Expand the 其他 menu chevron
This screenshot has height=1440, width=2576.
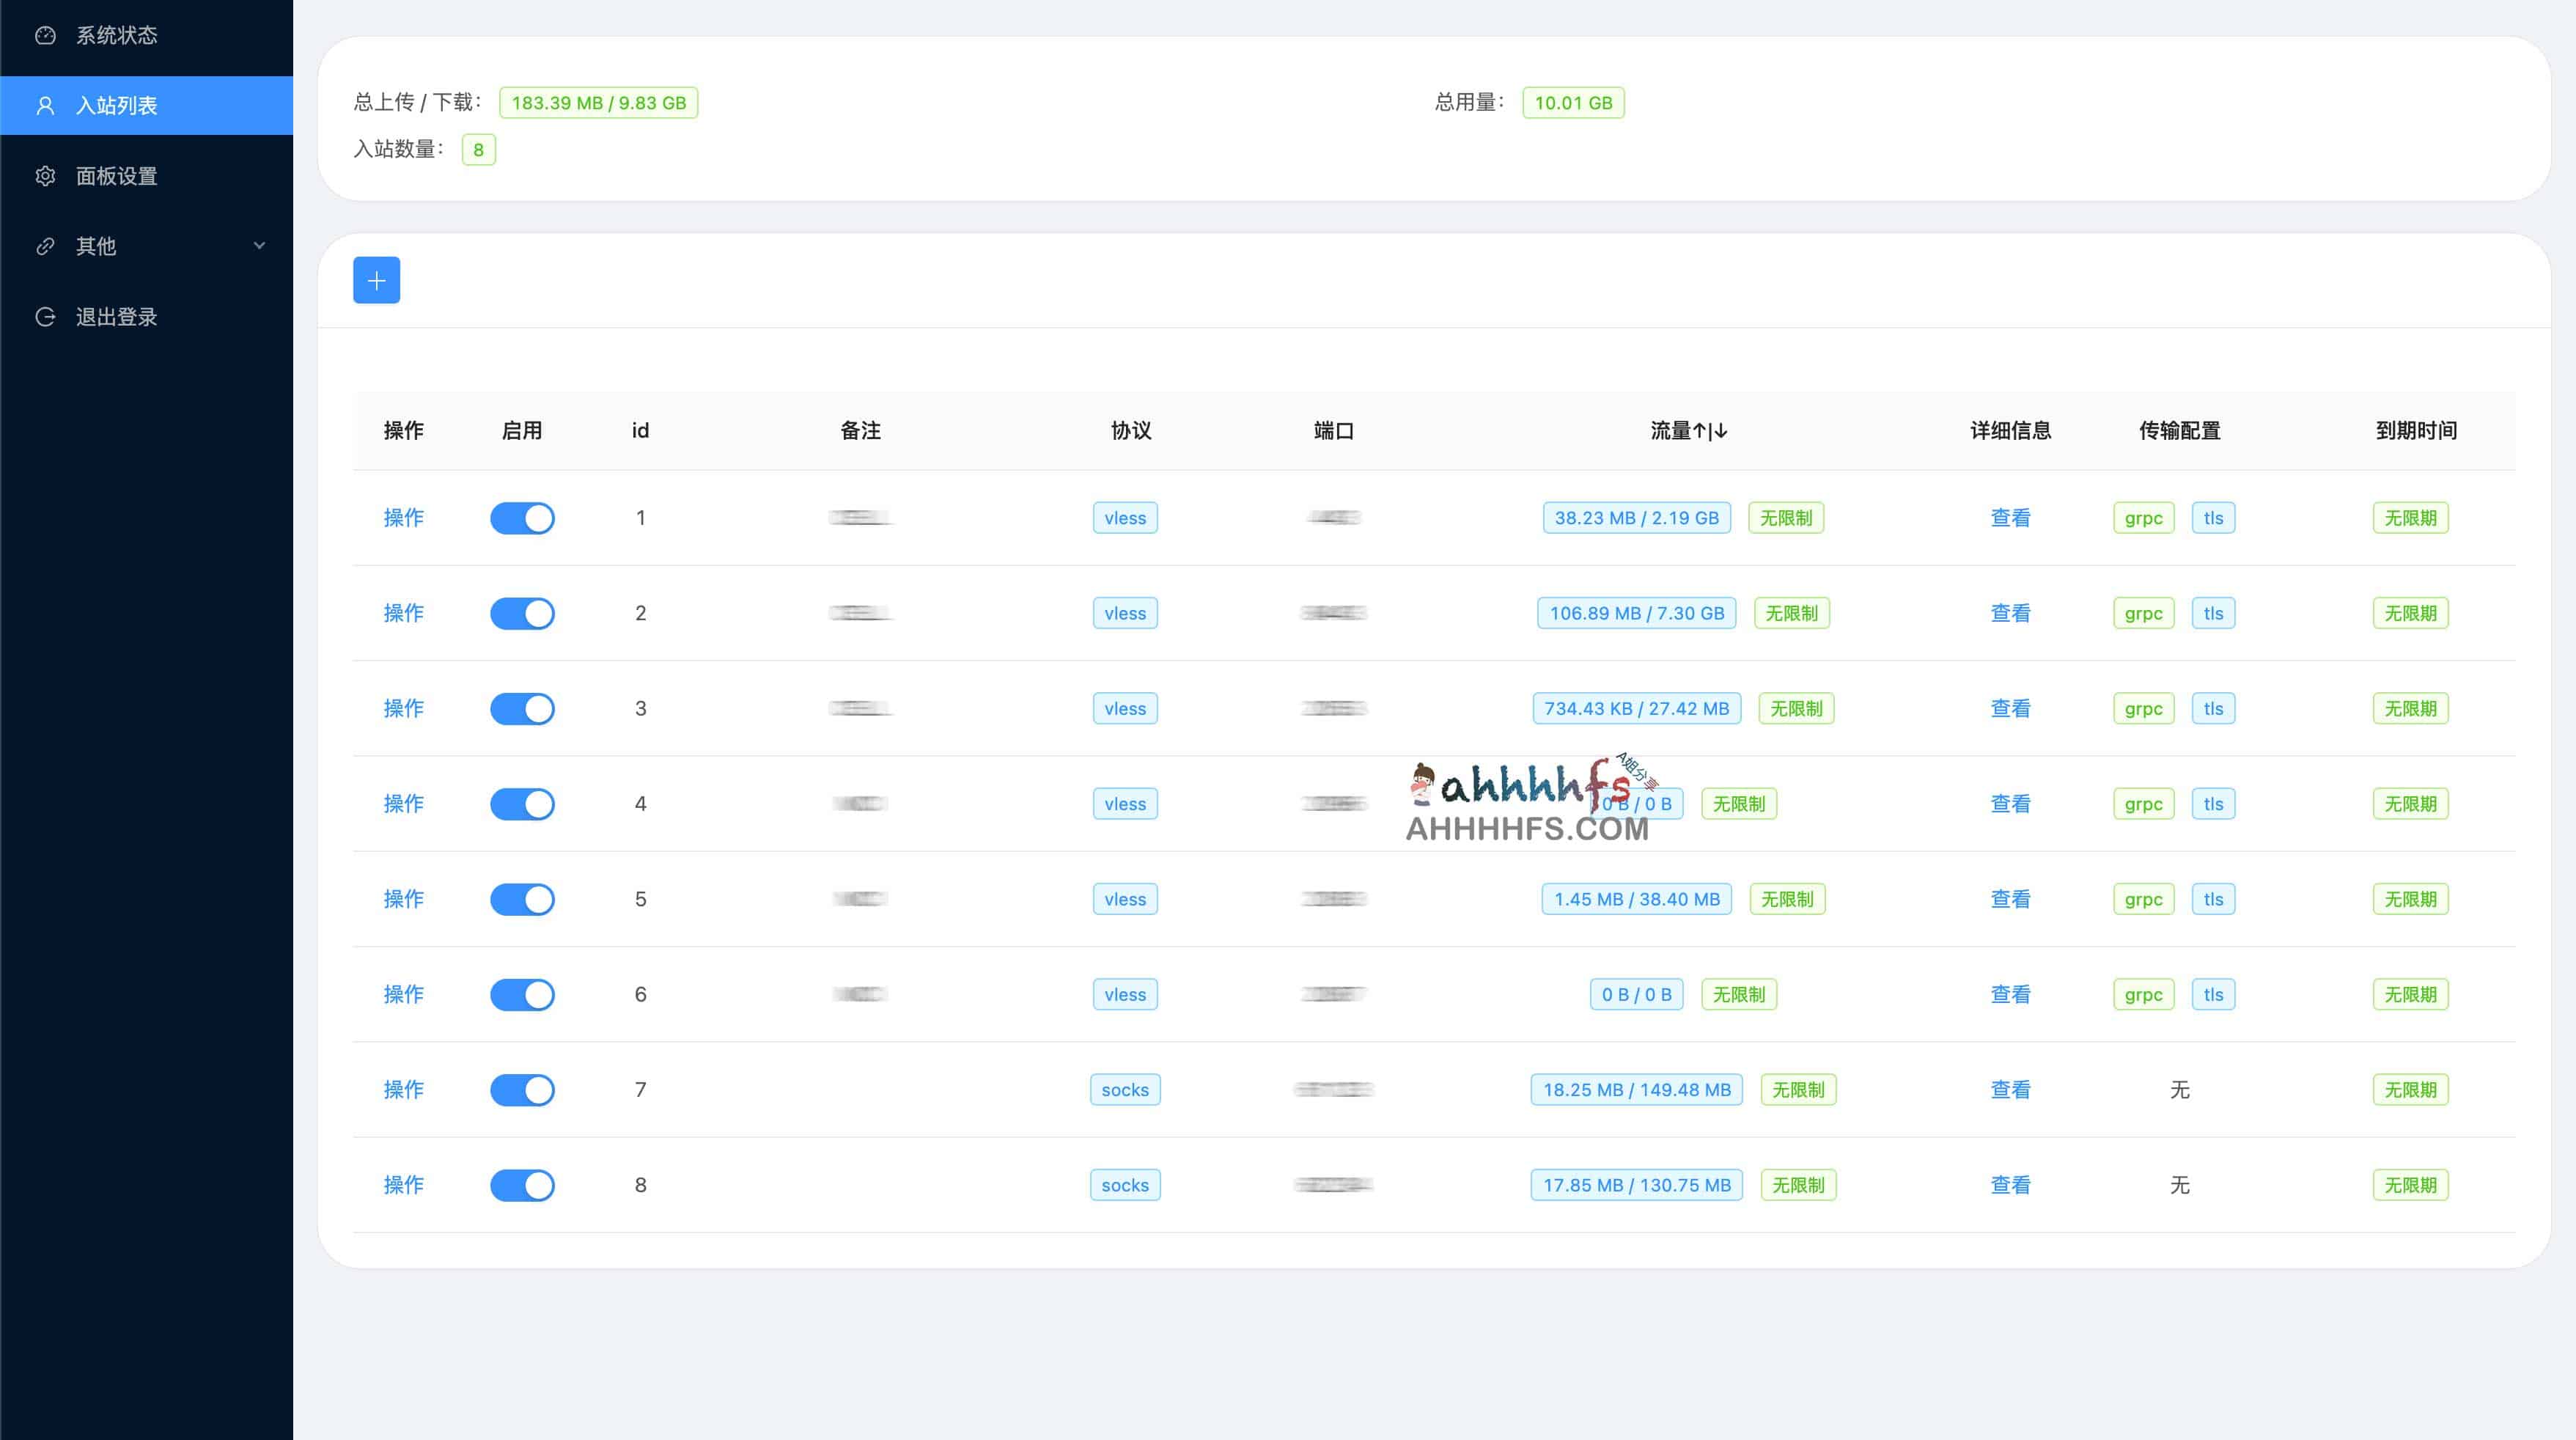point(259,246)
